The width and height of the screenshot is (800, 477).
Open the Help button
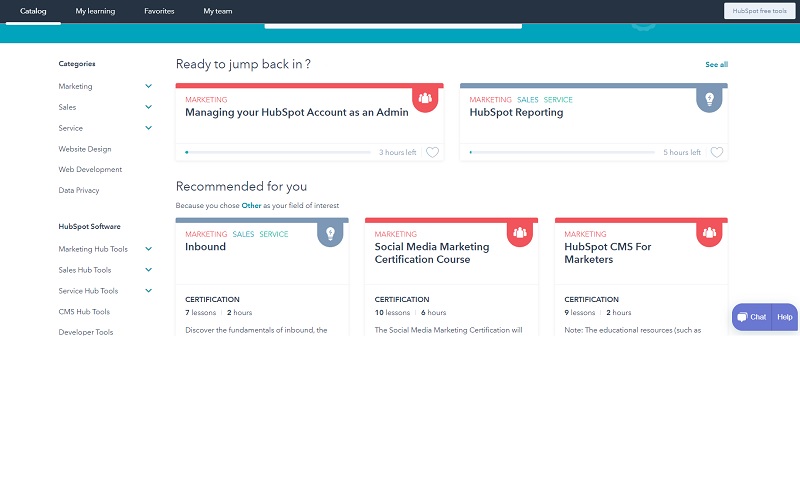(x=785, y=317)
